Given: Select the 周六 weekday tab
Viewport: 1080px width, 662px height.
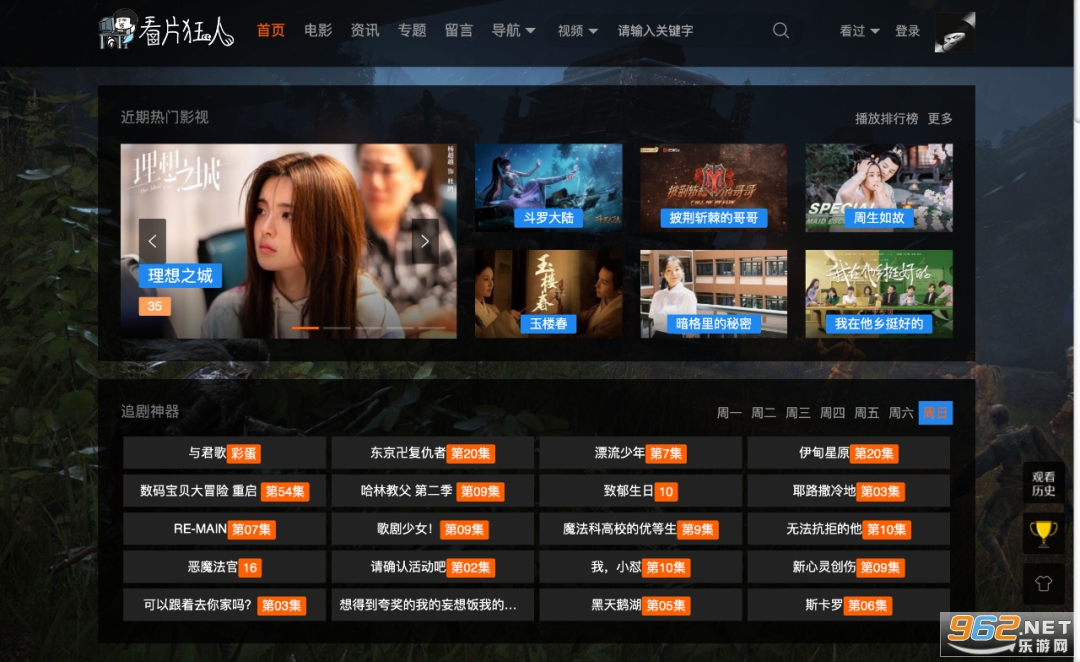Looking at the screenshot, I should pyautogui.click(x=901, y=413).
